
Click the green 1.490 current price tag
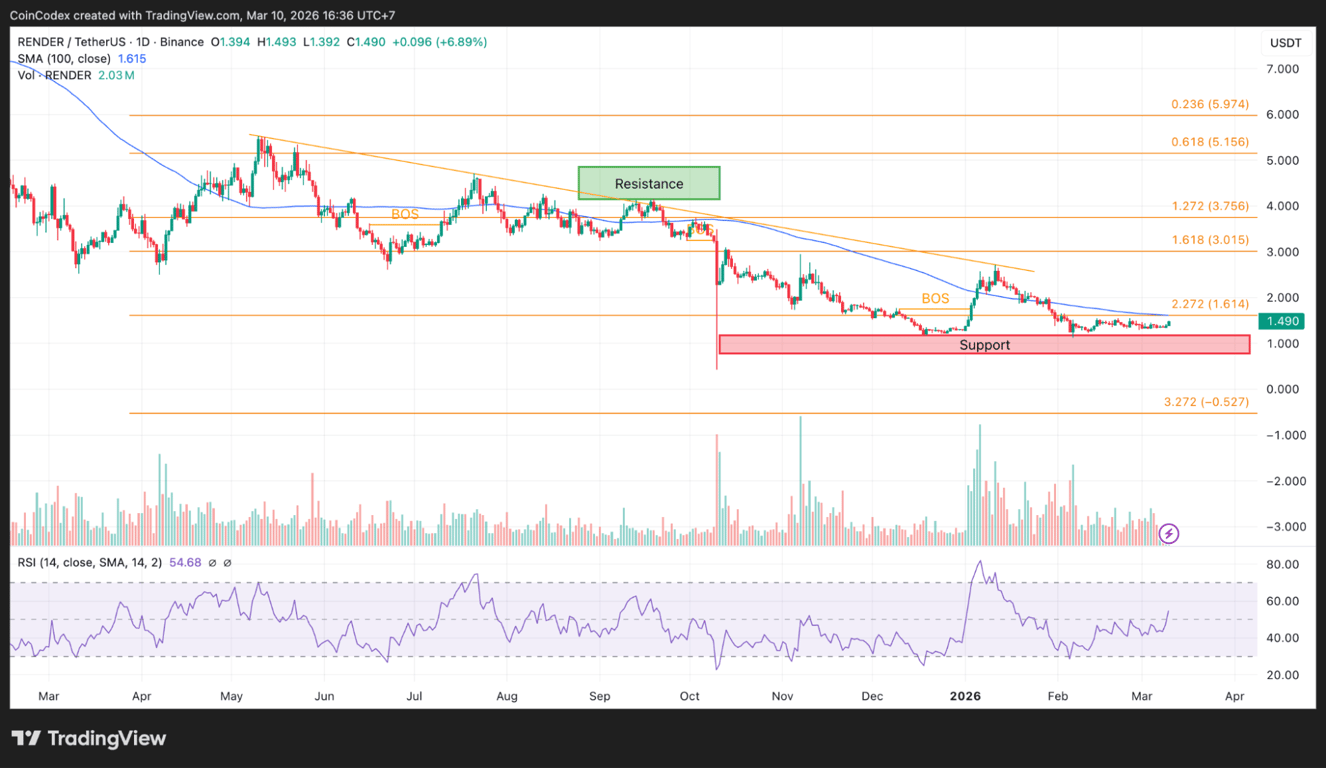[1281, 321]
